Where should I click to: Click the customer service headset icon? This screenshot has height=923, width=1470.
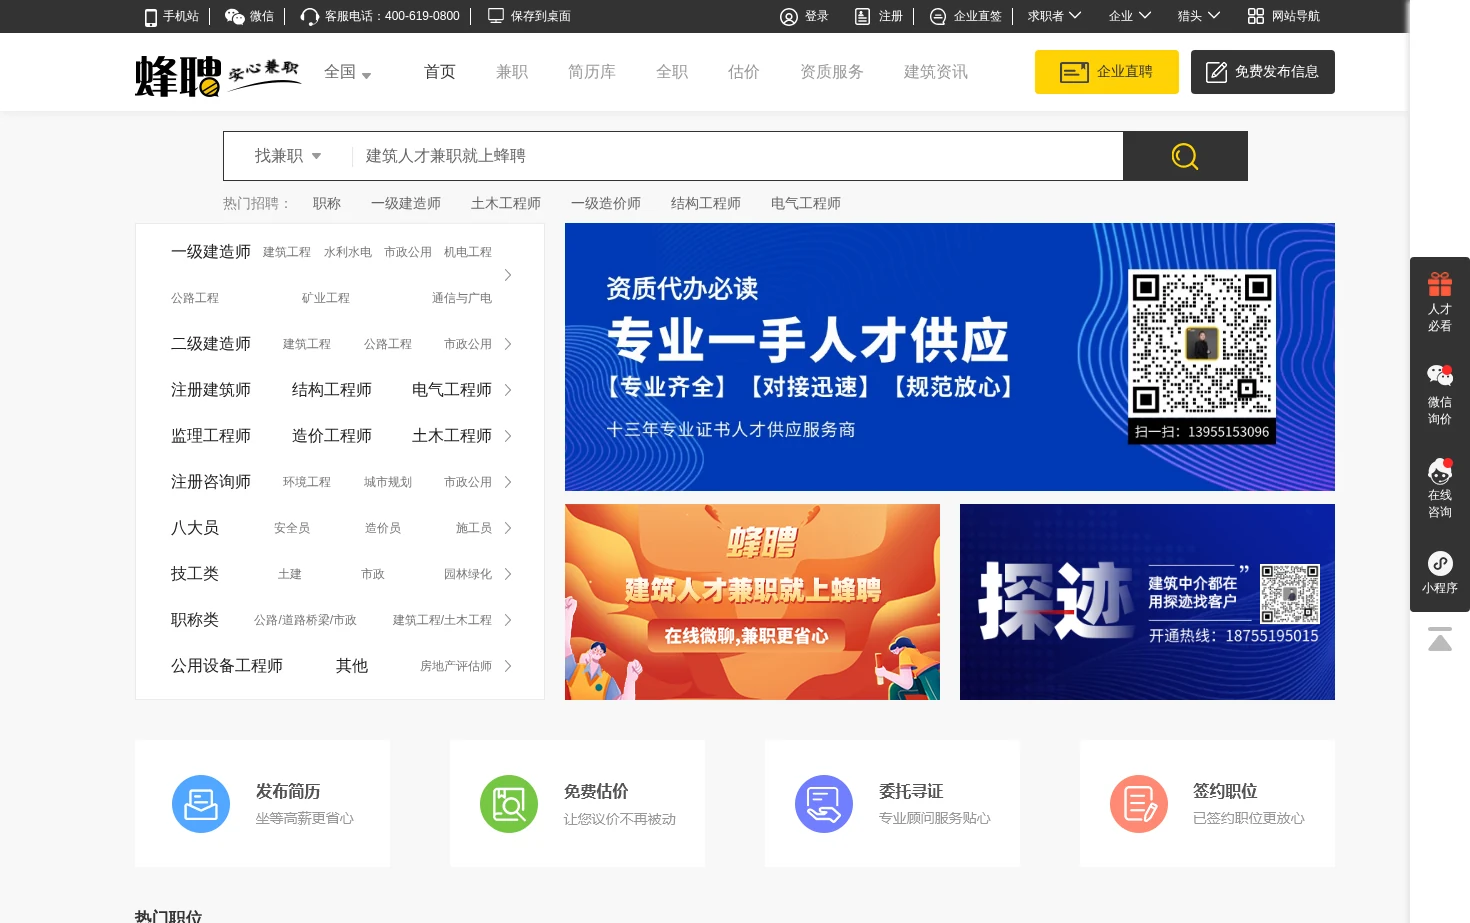click(310, 17)
